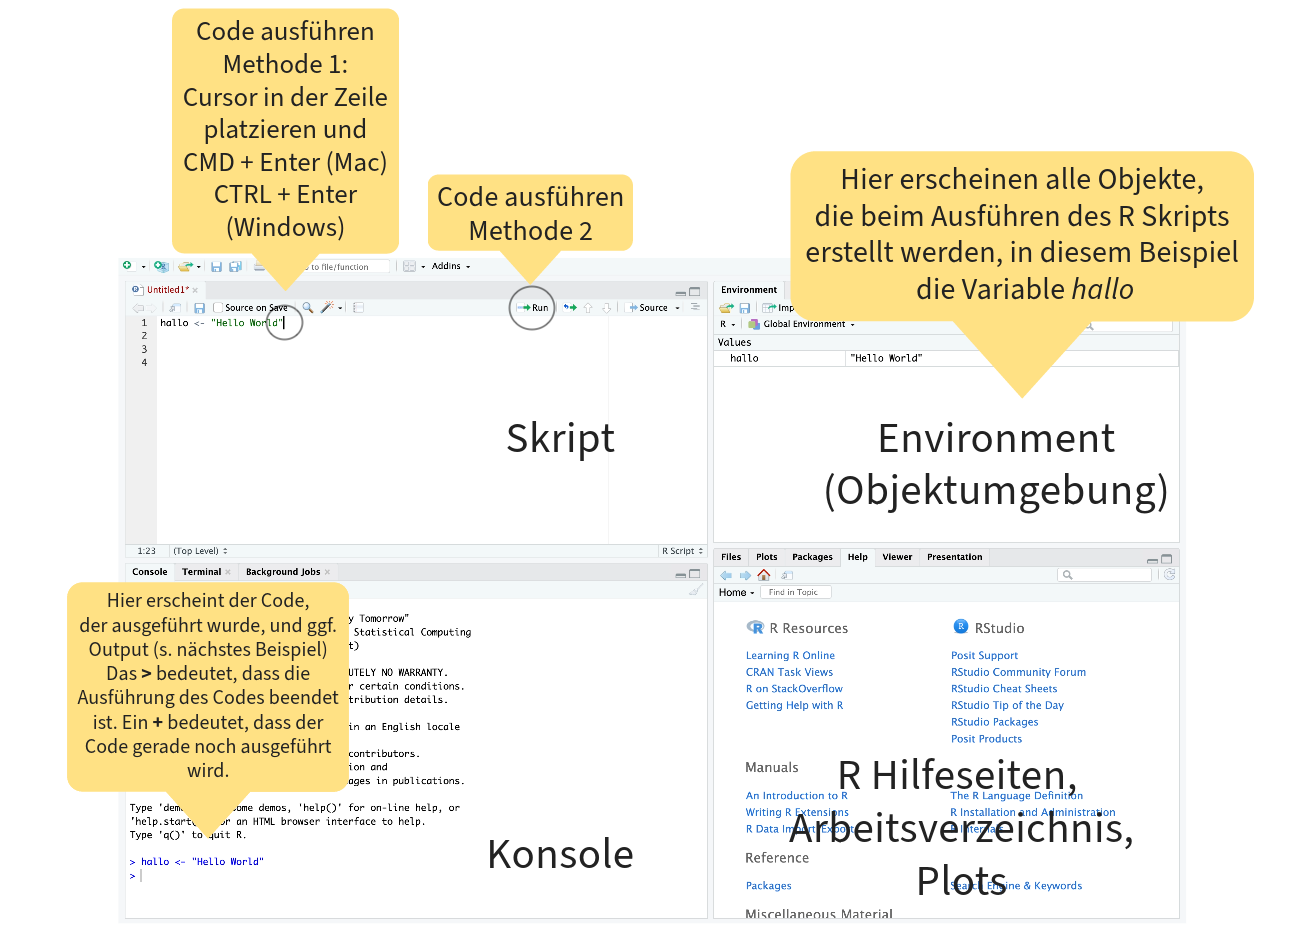Click the Run button in the script editor

coord(533,308)
